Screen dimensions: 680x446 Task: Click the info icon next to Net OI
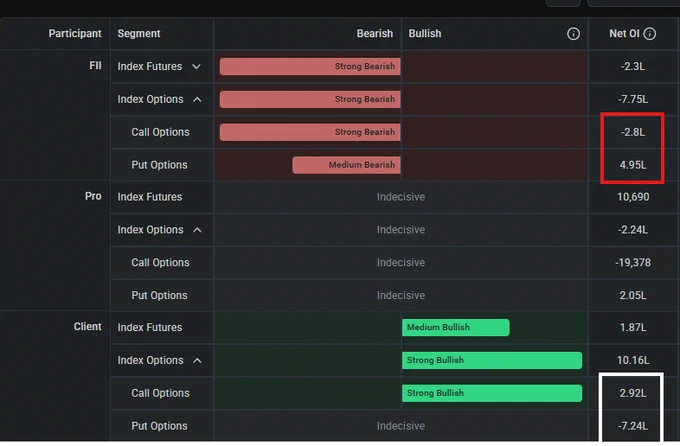click(649, 34)
